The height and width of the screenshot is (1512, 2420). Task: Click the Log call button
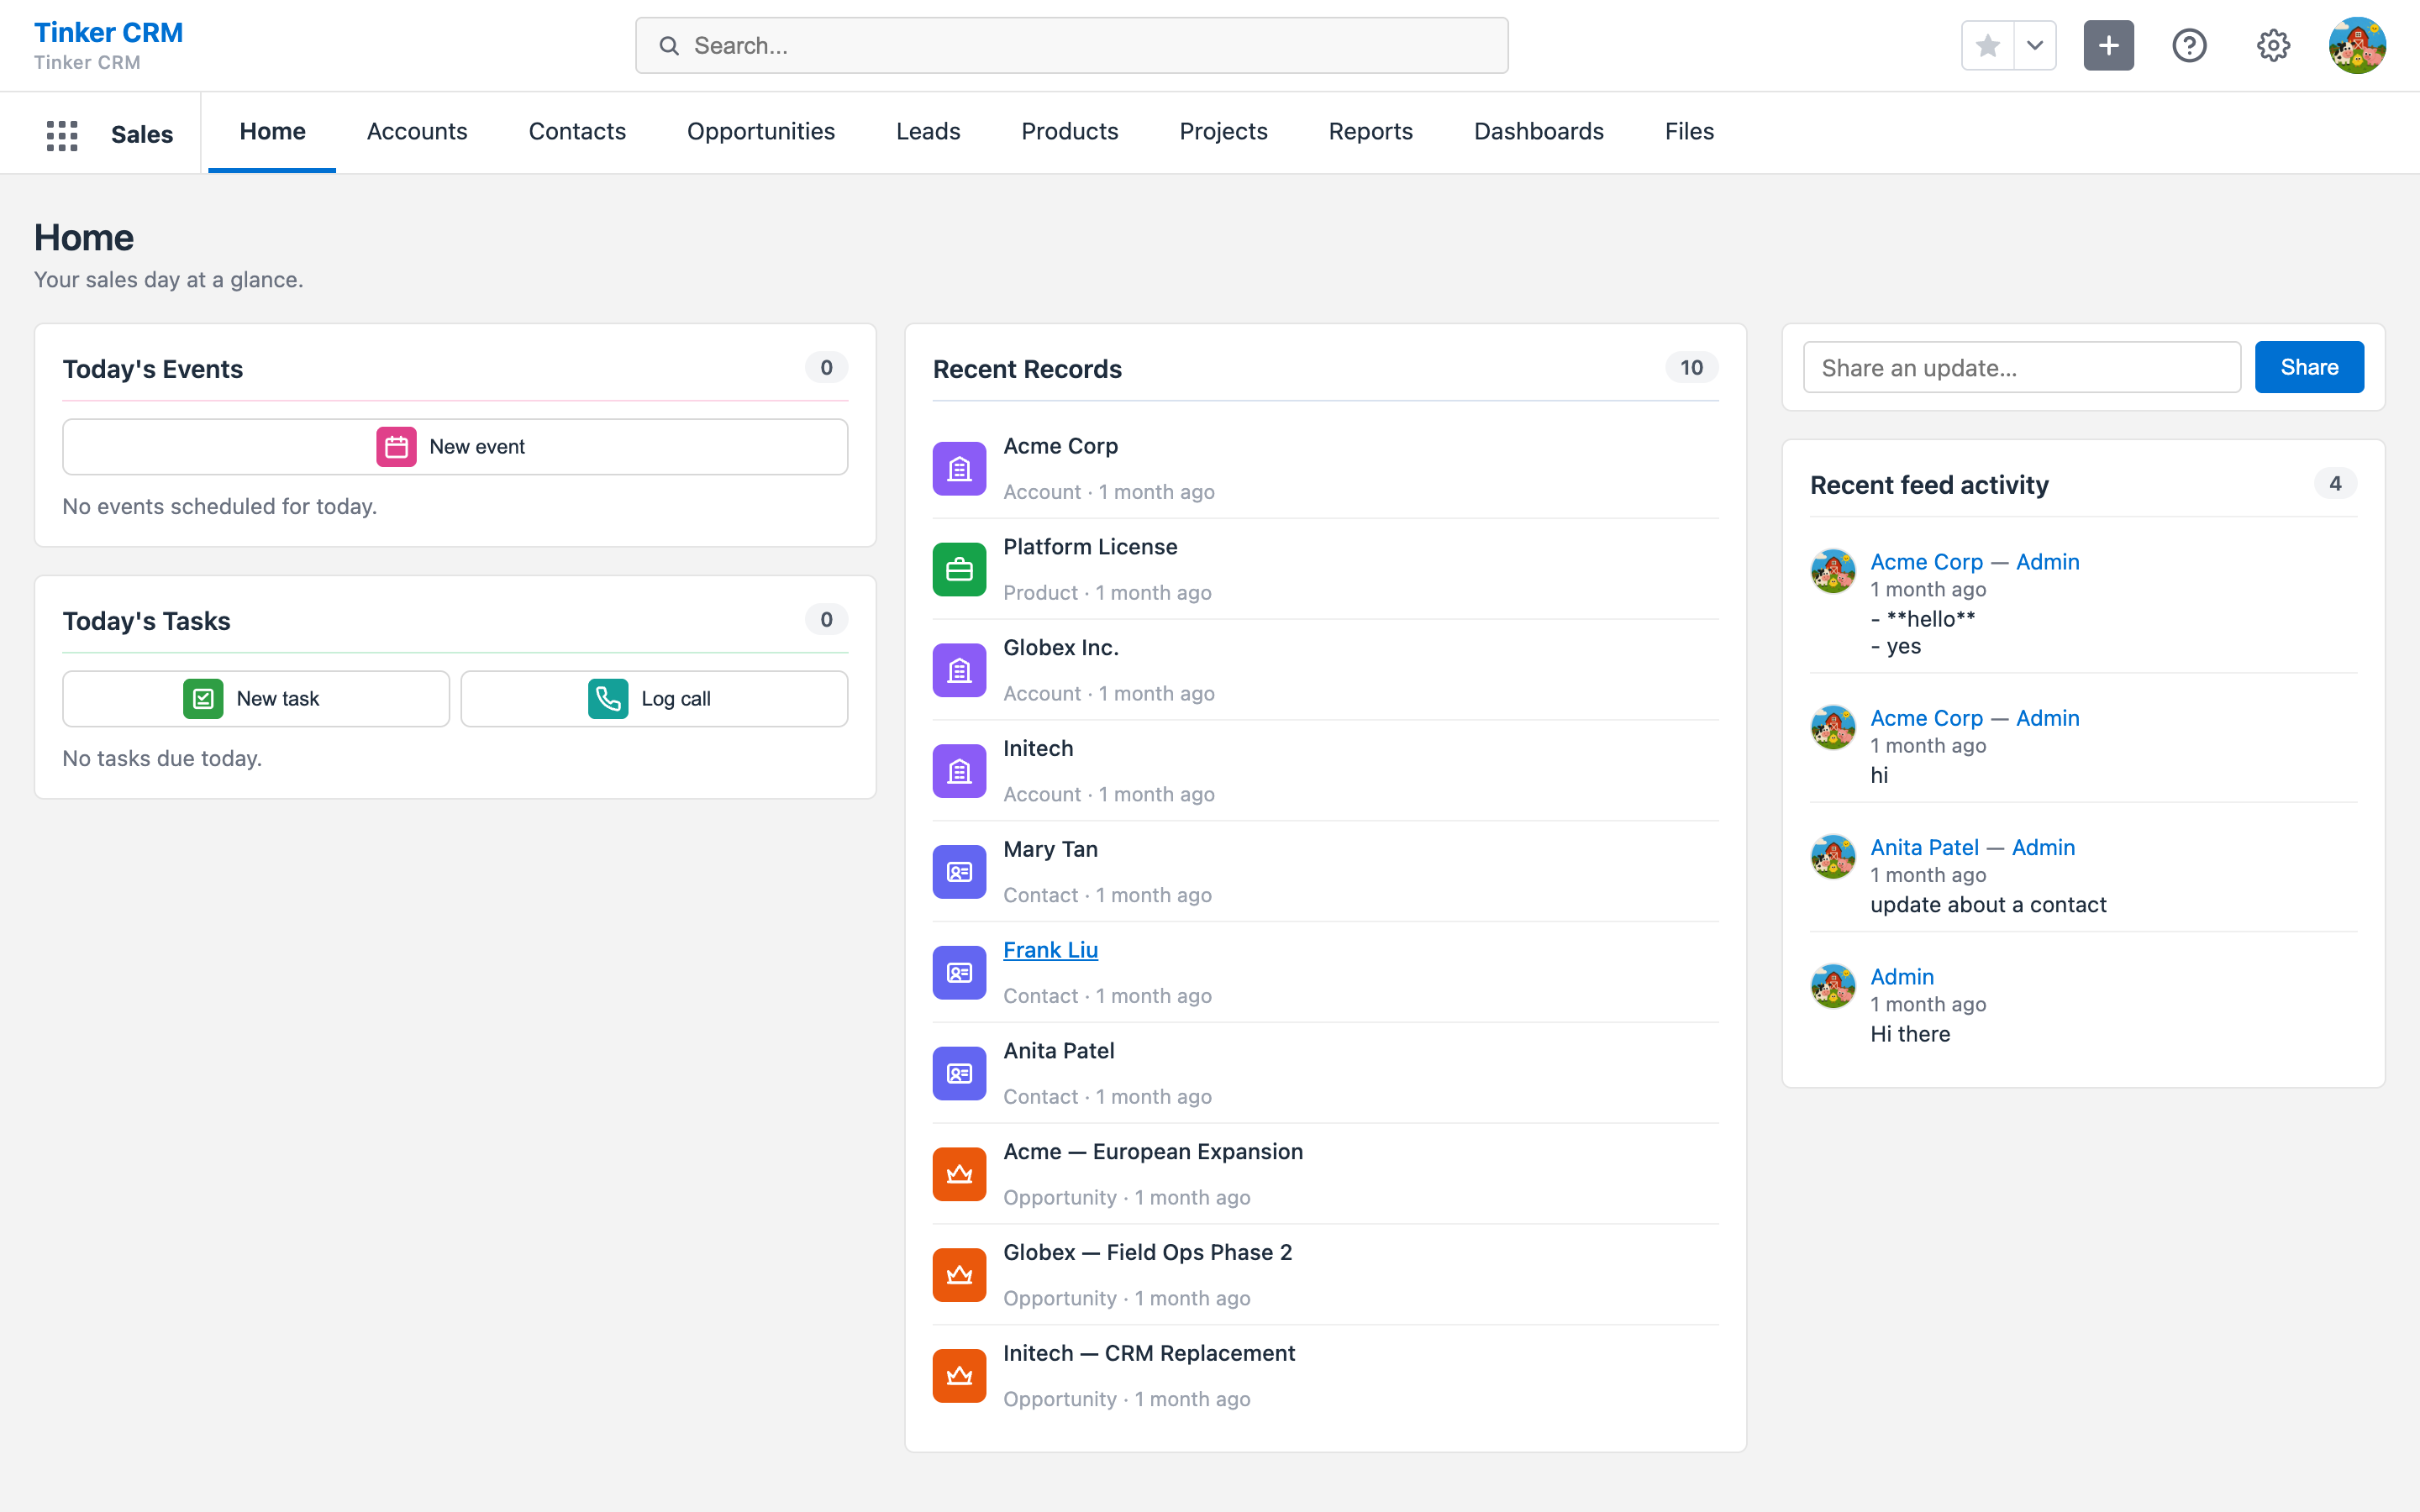(x=654, y=699)
